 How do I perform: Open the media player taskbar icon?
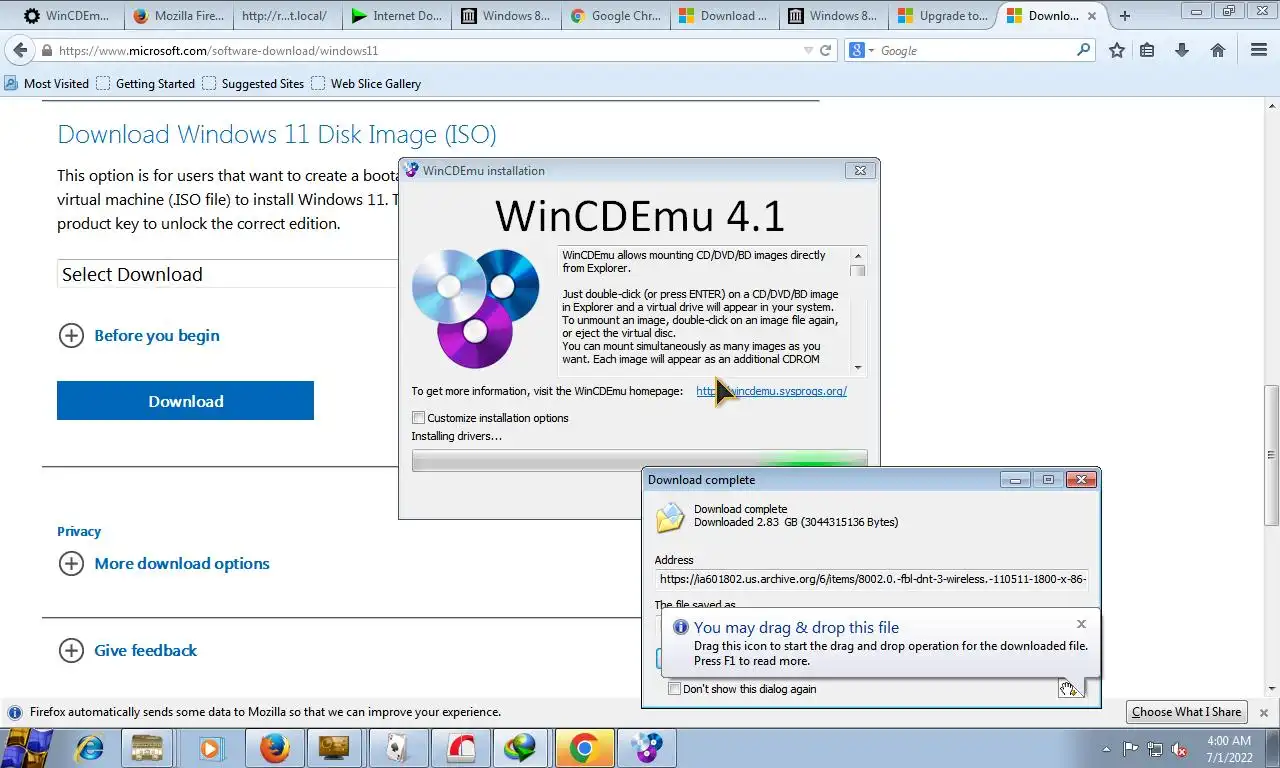pos(211,748)
